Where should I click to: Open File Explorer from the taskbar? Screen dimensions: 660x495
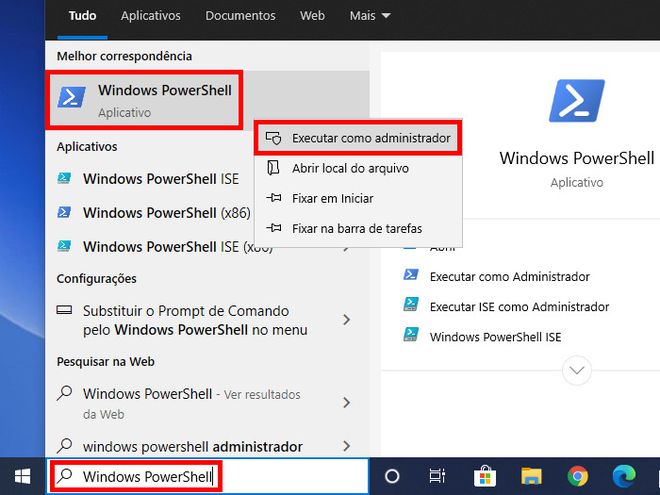pos(531,476)
